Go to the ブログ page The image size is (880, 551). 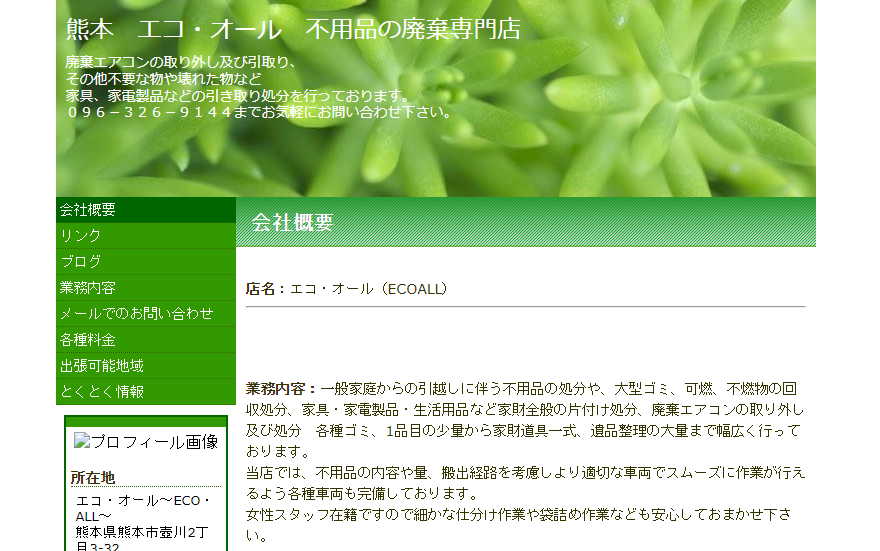[145, 261]
